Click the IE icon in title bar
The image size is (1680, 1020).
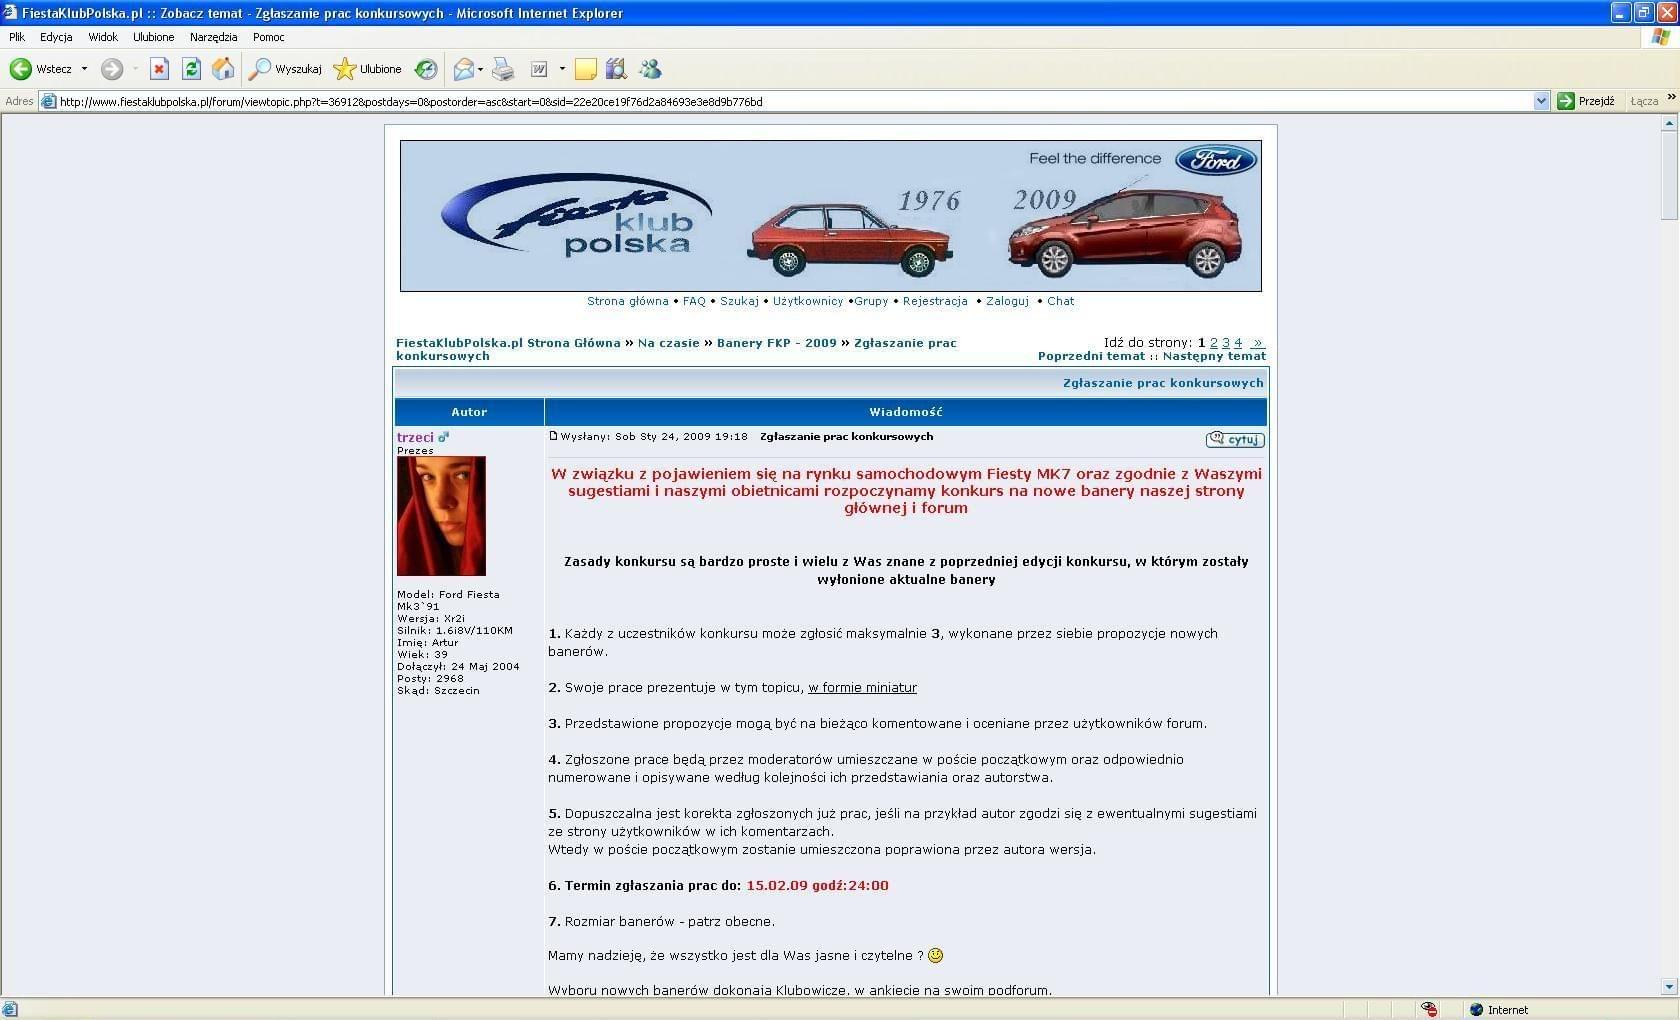point(10,13)
